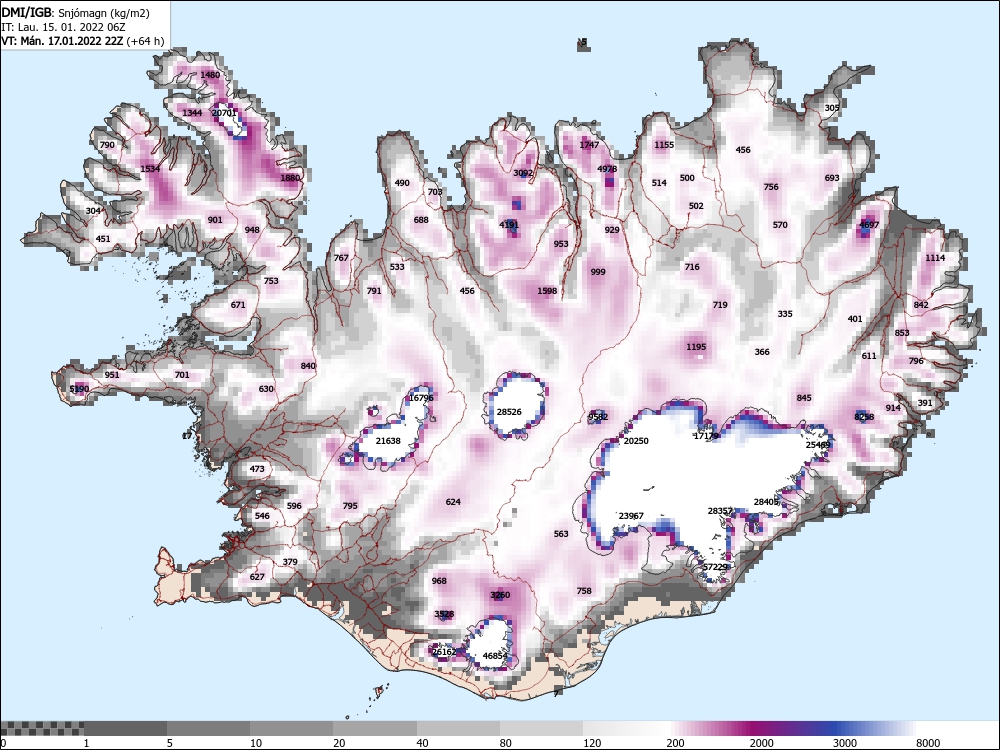Screen dimensions: 1000x750
Task: Click the legend scale label '120'
Action: coord(592,743)
